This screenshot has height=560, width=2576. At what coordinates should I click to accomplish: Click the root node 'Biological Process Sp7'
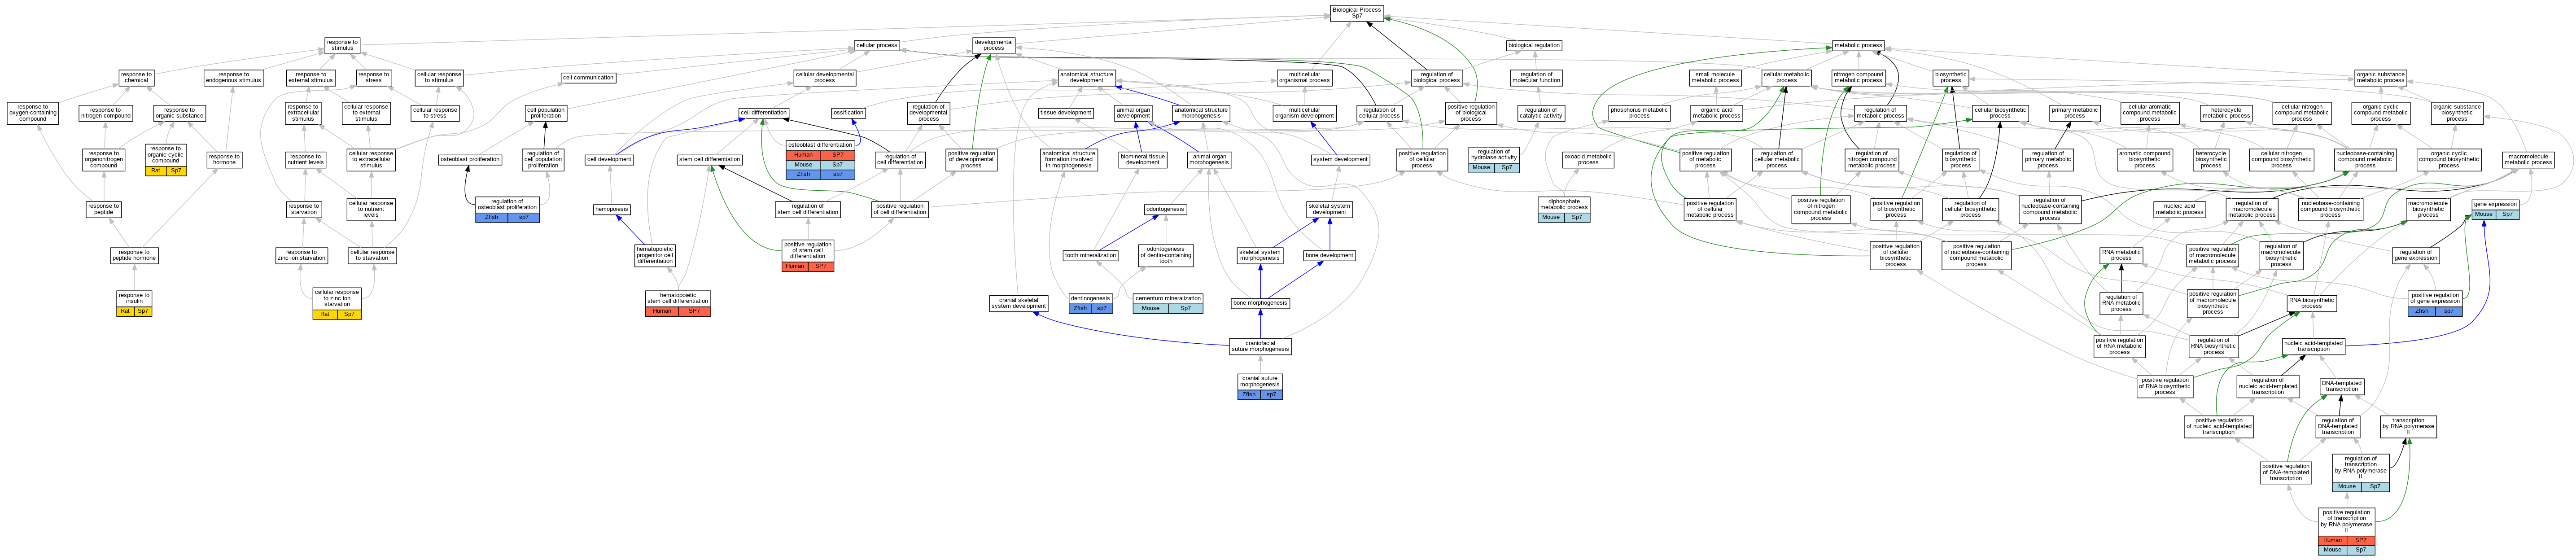click(x=1356, y=13)
